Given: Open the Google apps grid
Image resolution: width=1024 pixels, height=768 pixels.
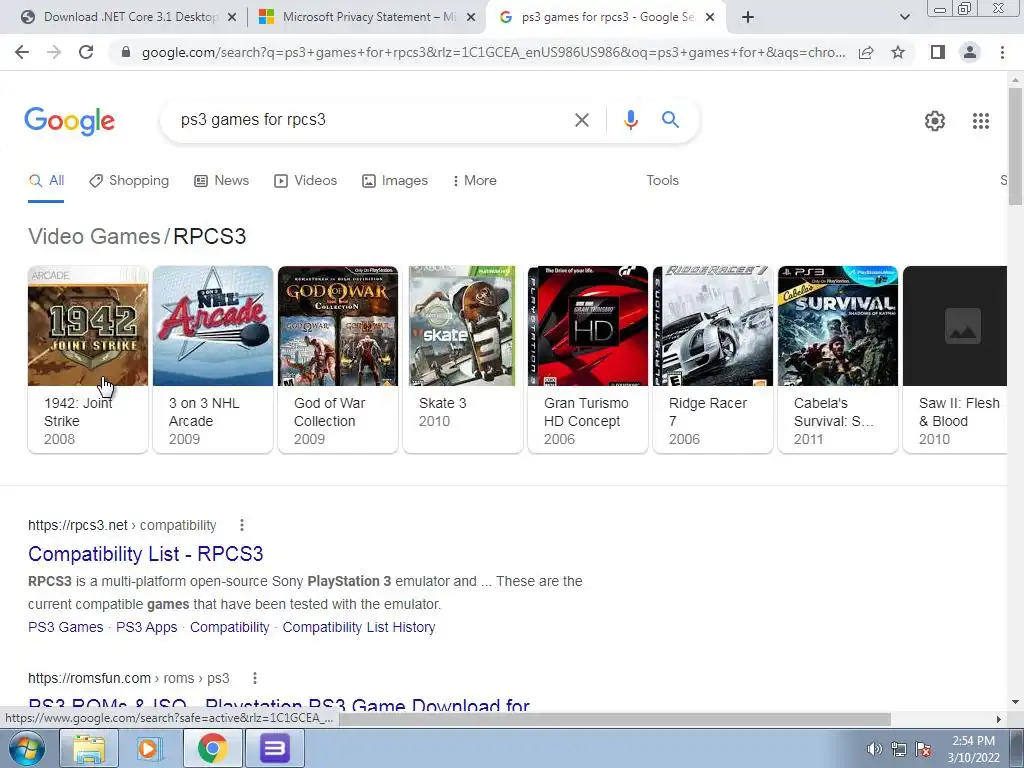Looking at the screenshot, I should pos(980,121).
